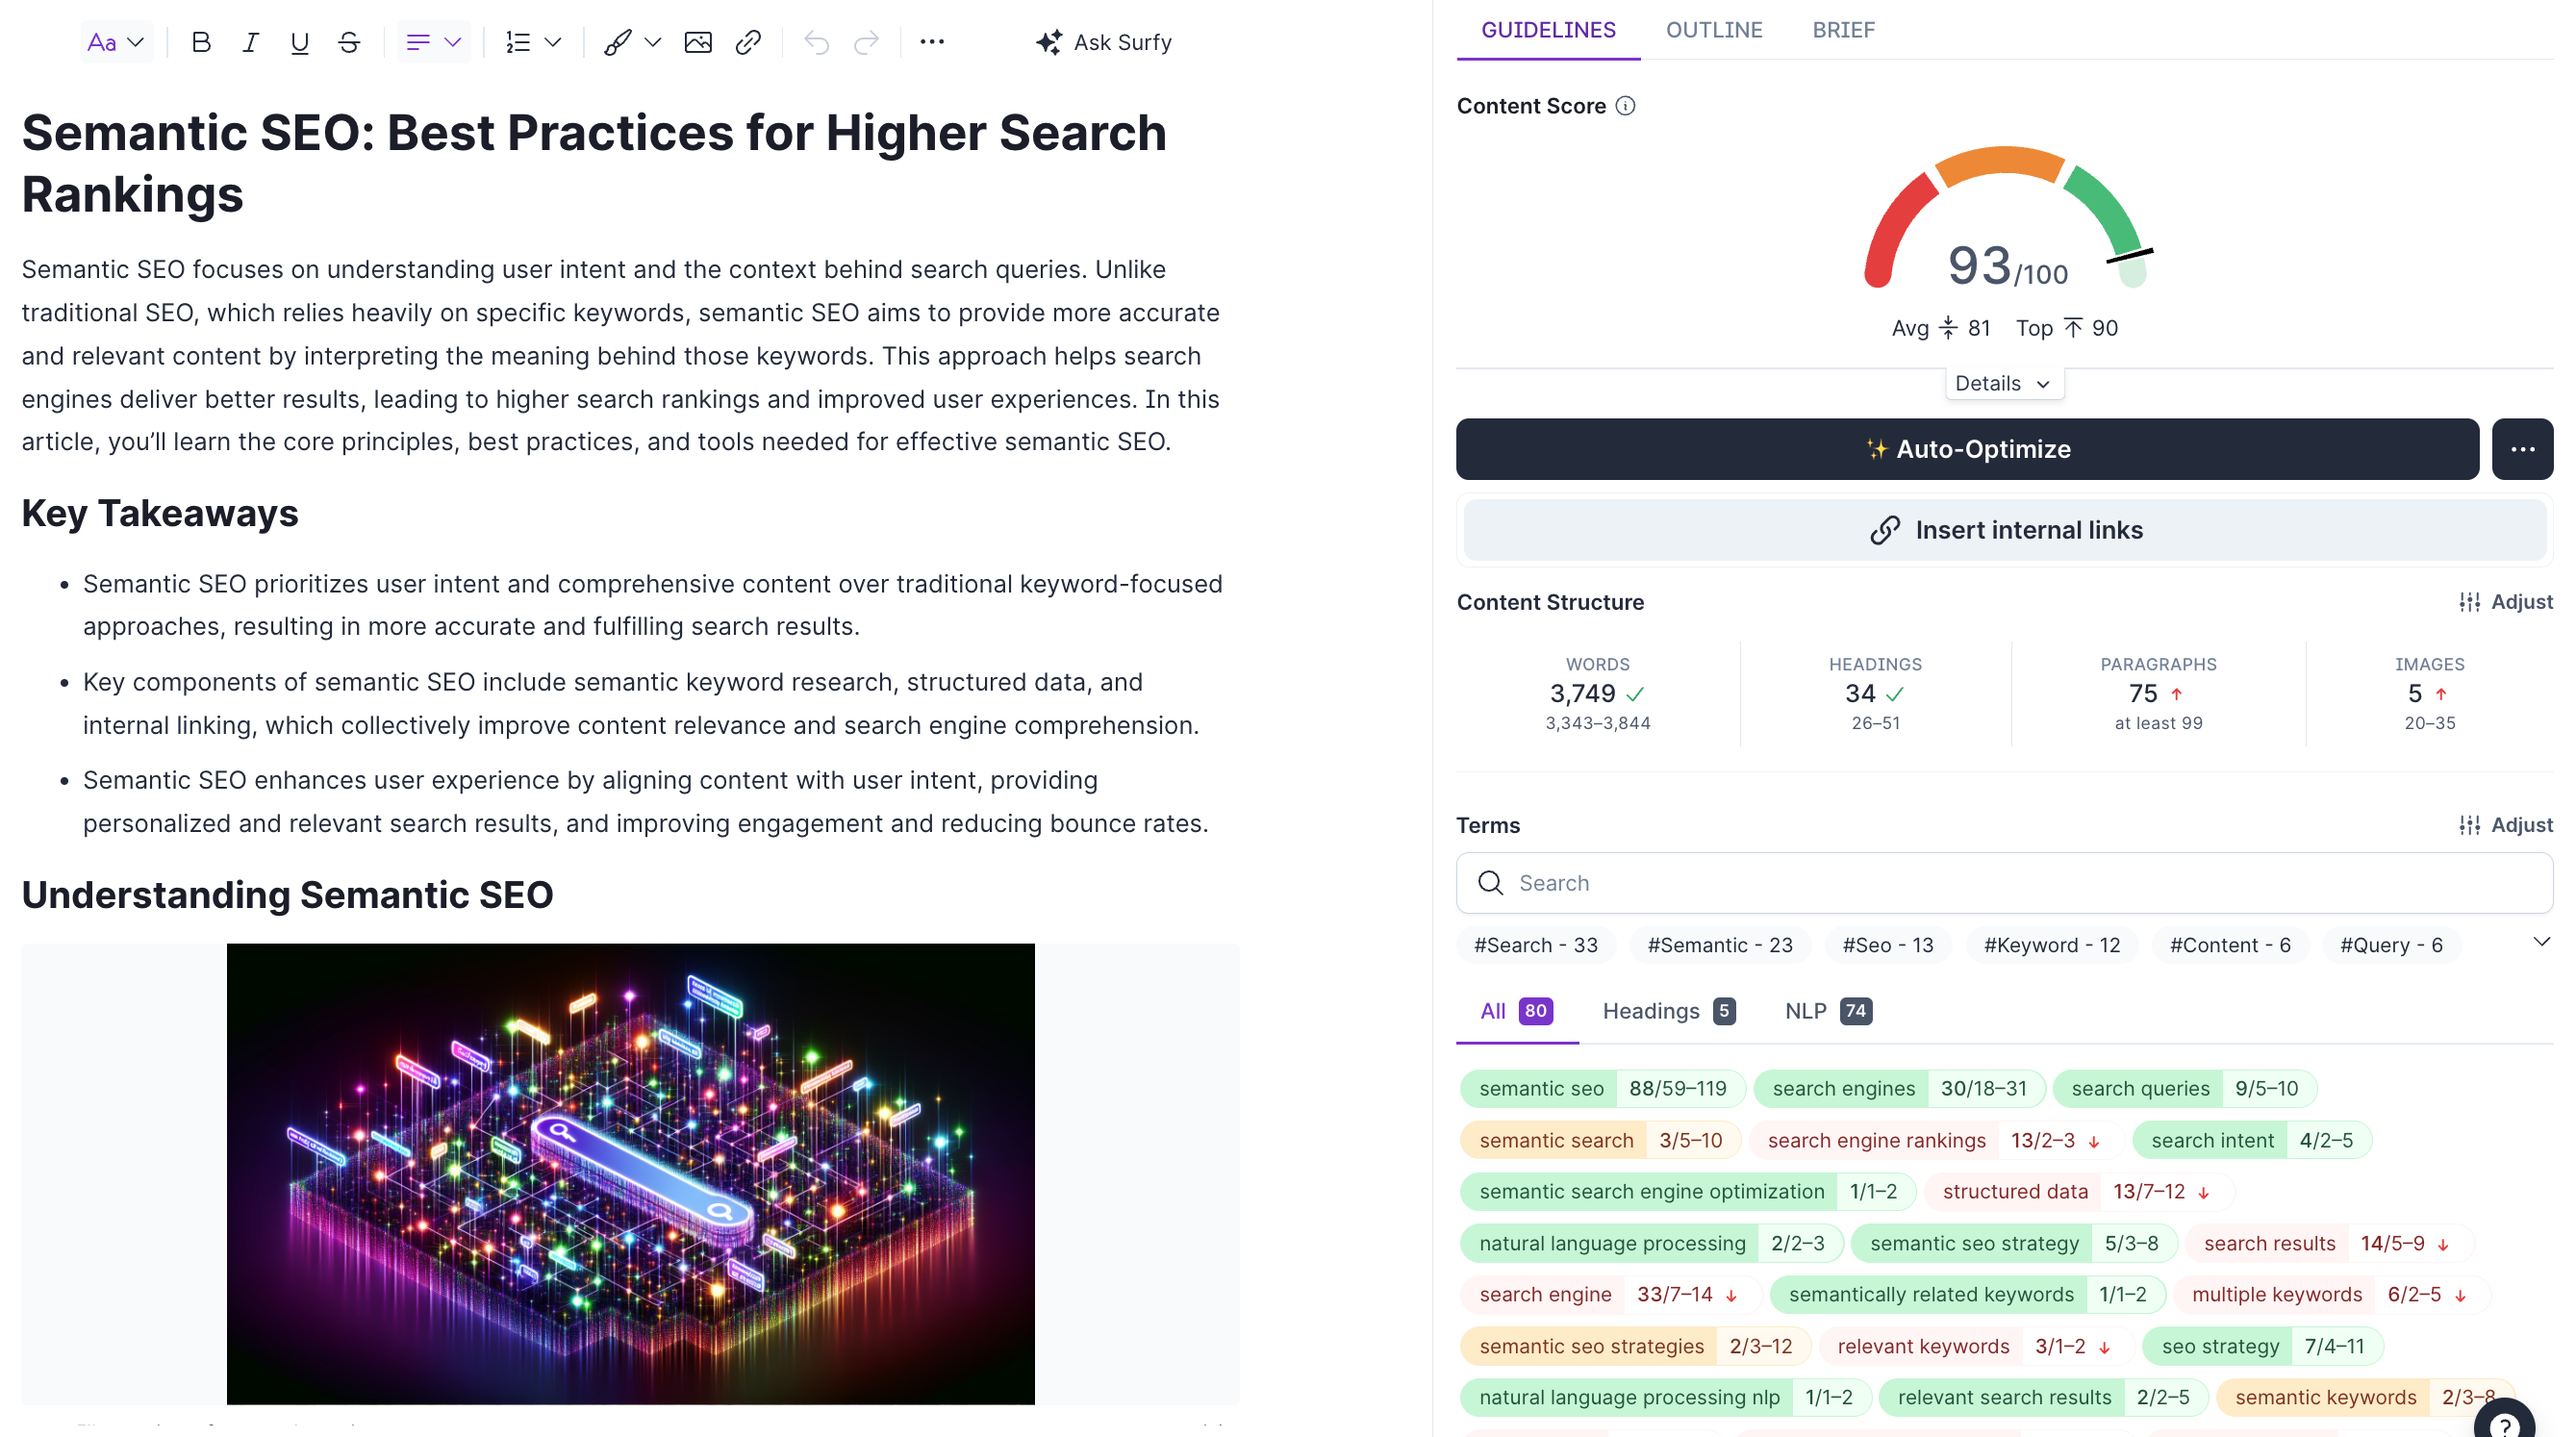Open the toolbar more options menu
Screen dimensions: 2576x1437
point(932,42)
